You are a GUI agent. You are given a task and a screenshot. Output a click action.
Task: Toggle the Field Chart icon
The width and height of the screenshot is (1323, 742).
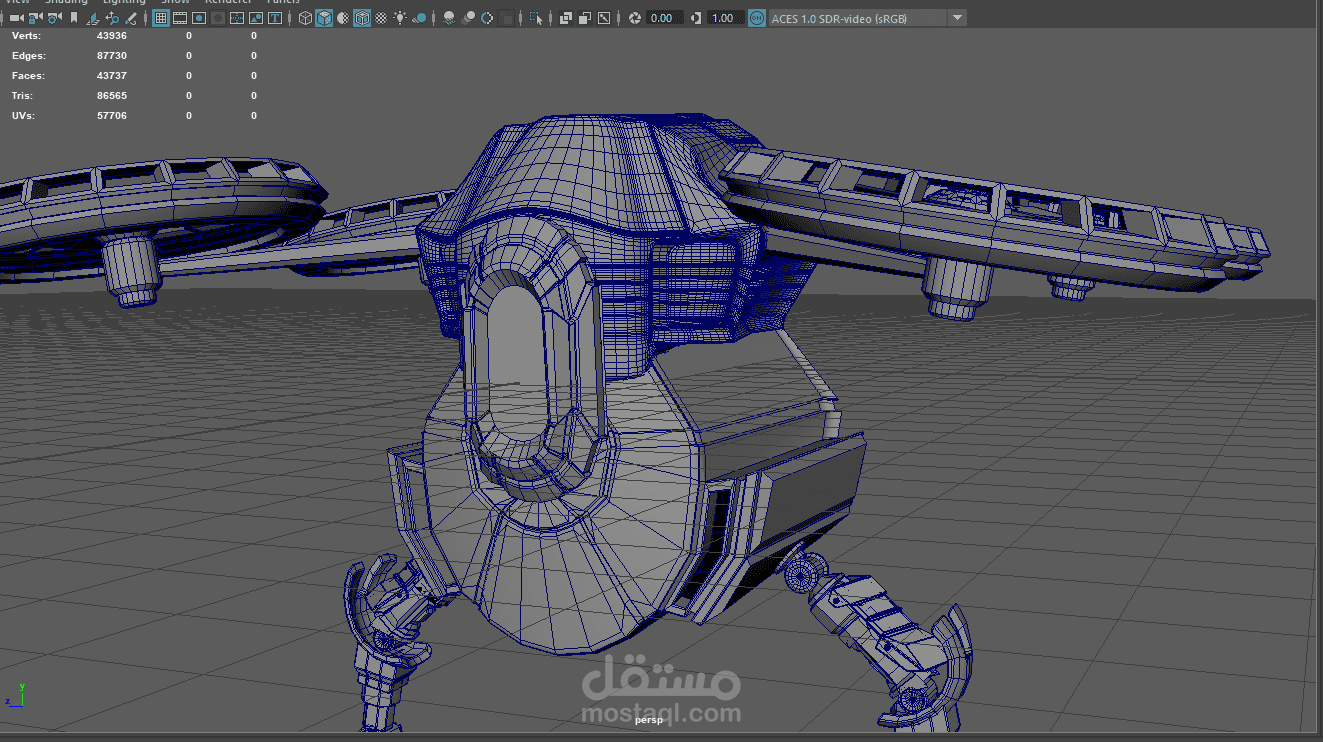pyautogui.click(x=237, y=18)
